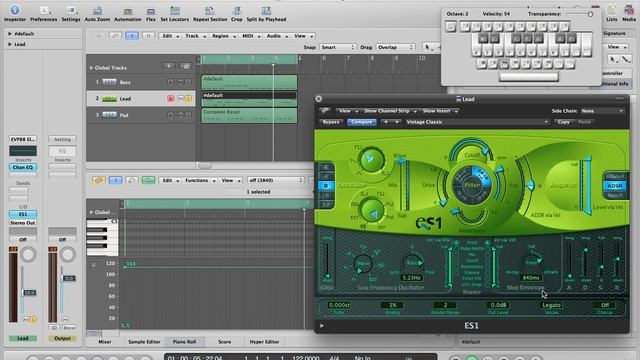Click the duplicate track button beside plus
This screenshot has height=360, width=640.
pyautogui.click(x=185, y=66)
